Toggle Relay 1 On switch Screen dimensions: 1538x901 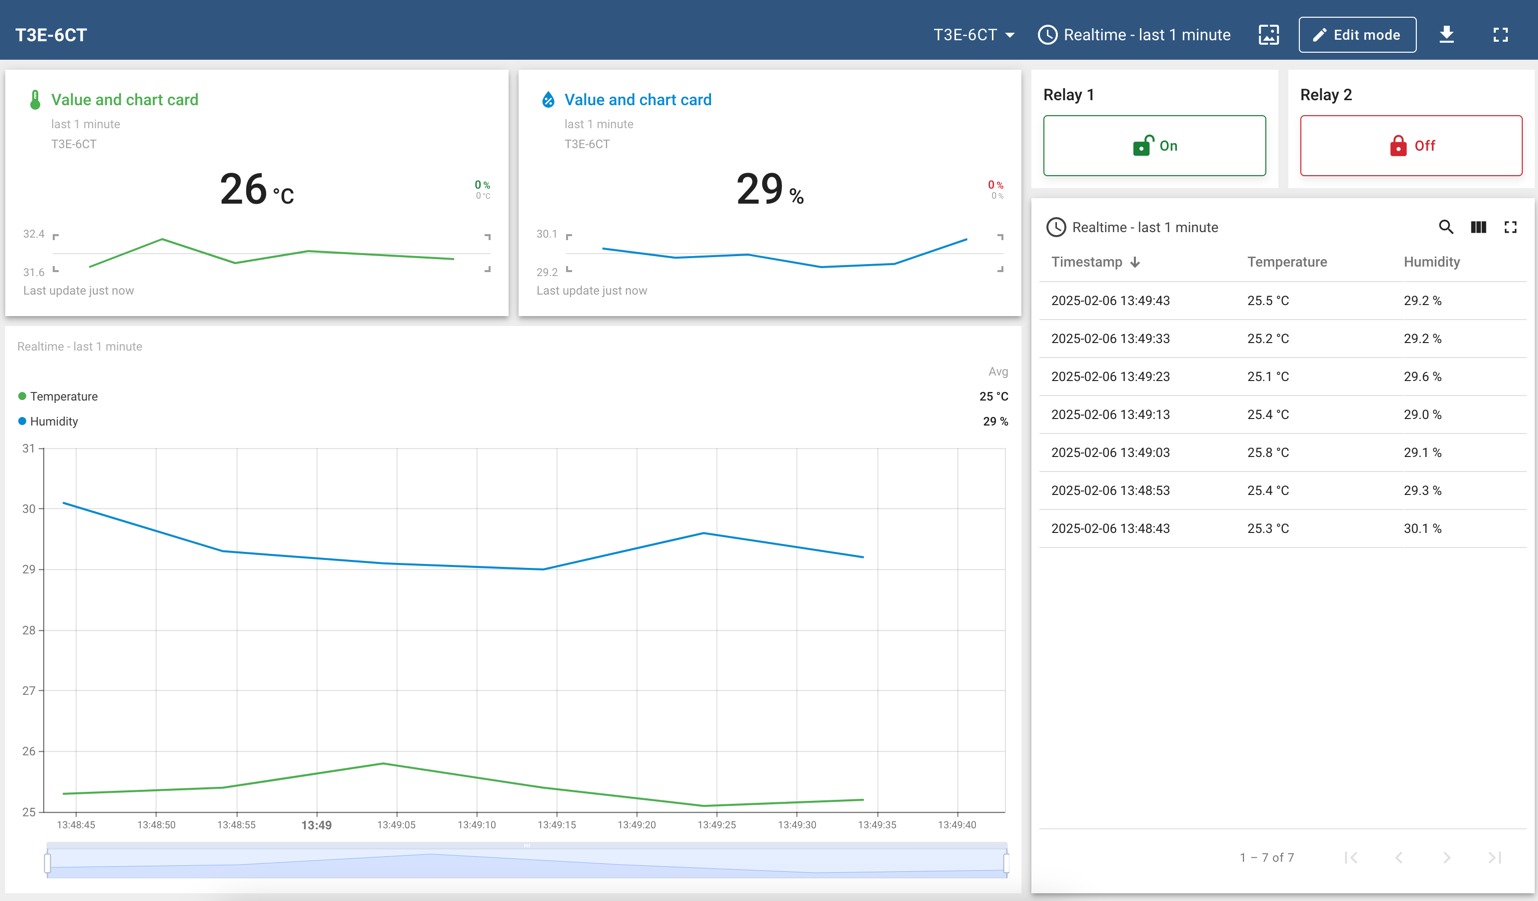[1154, 146]
